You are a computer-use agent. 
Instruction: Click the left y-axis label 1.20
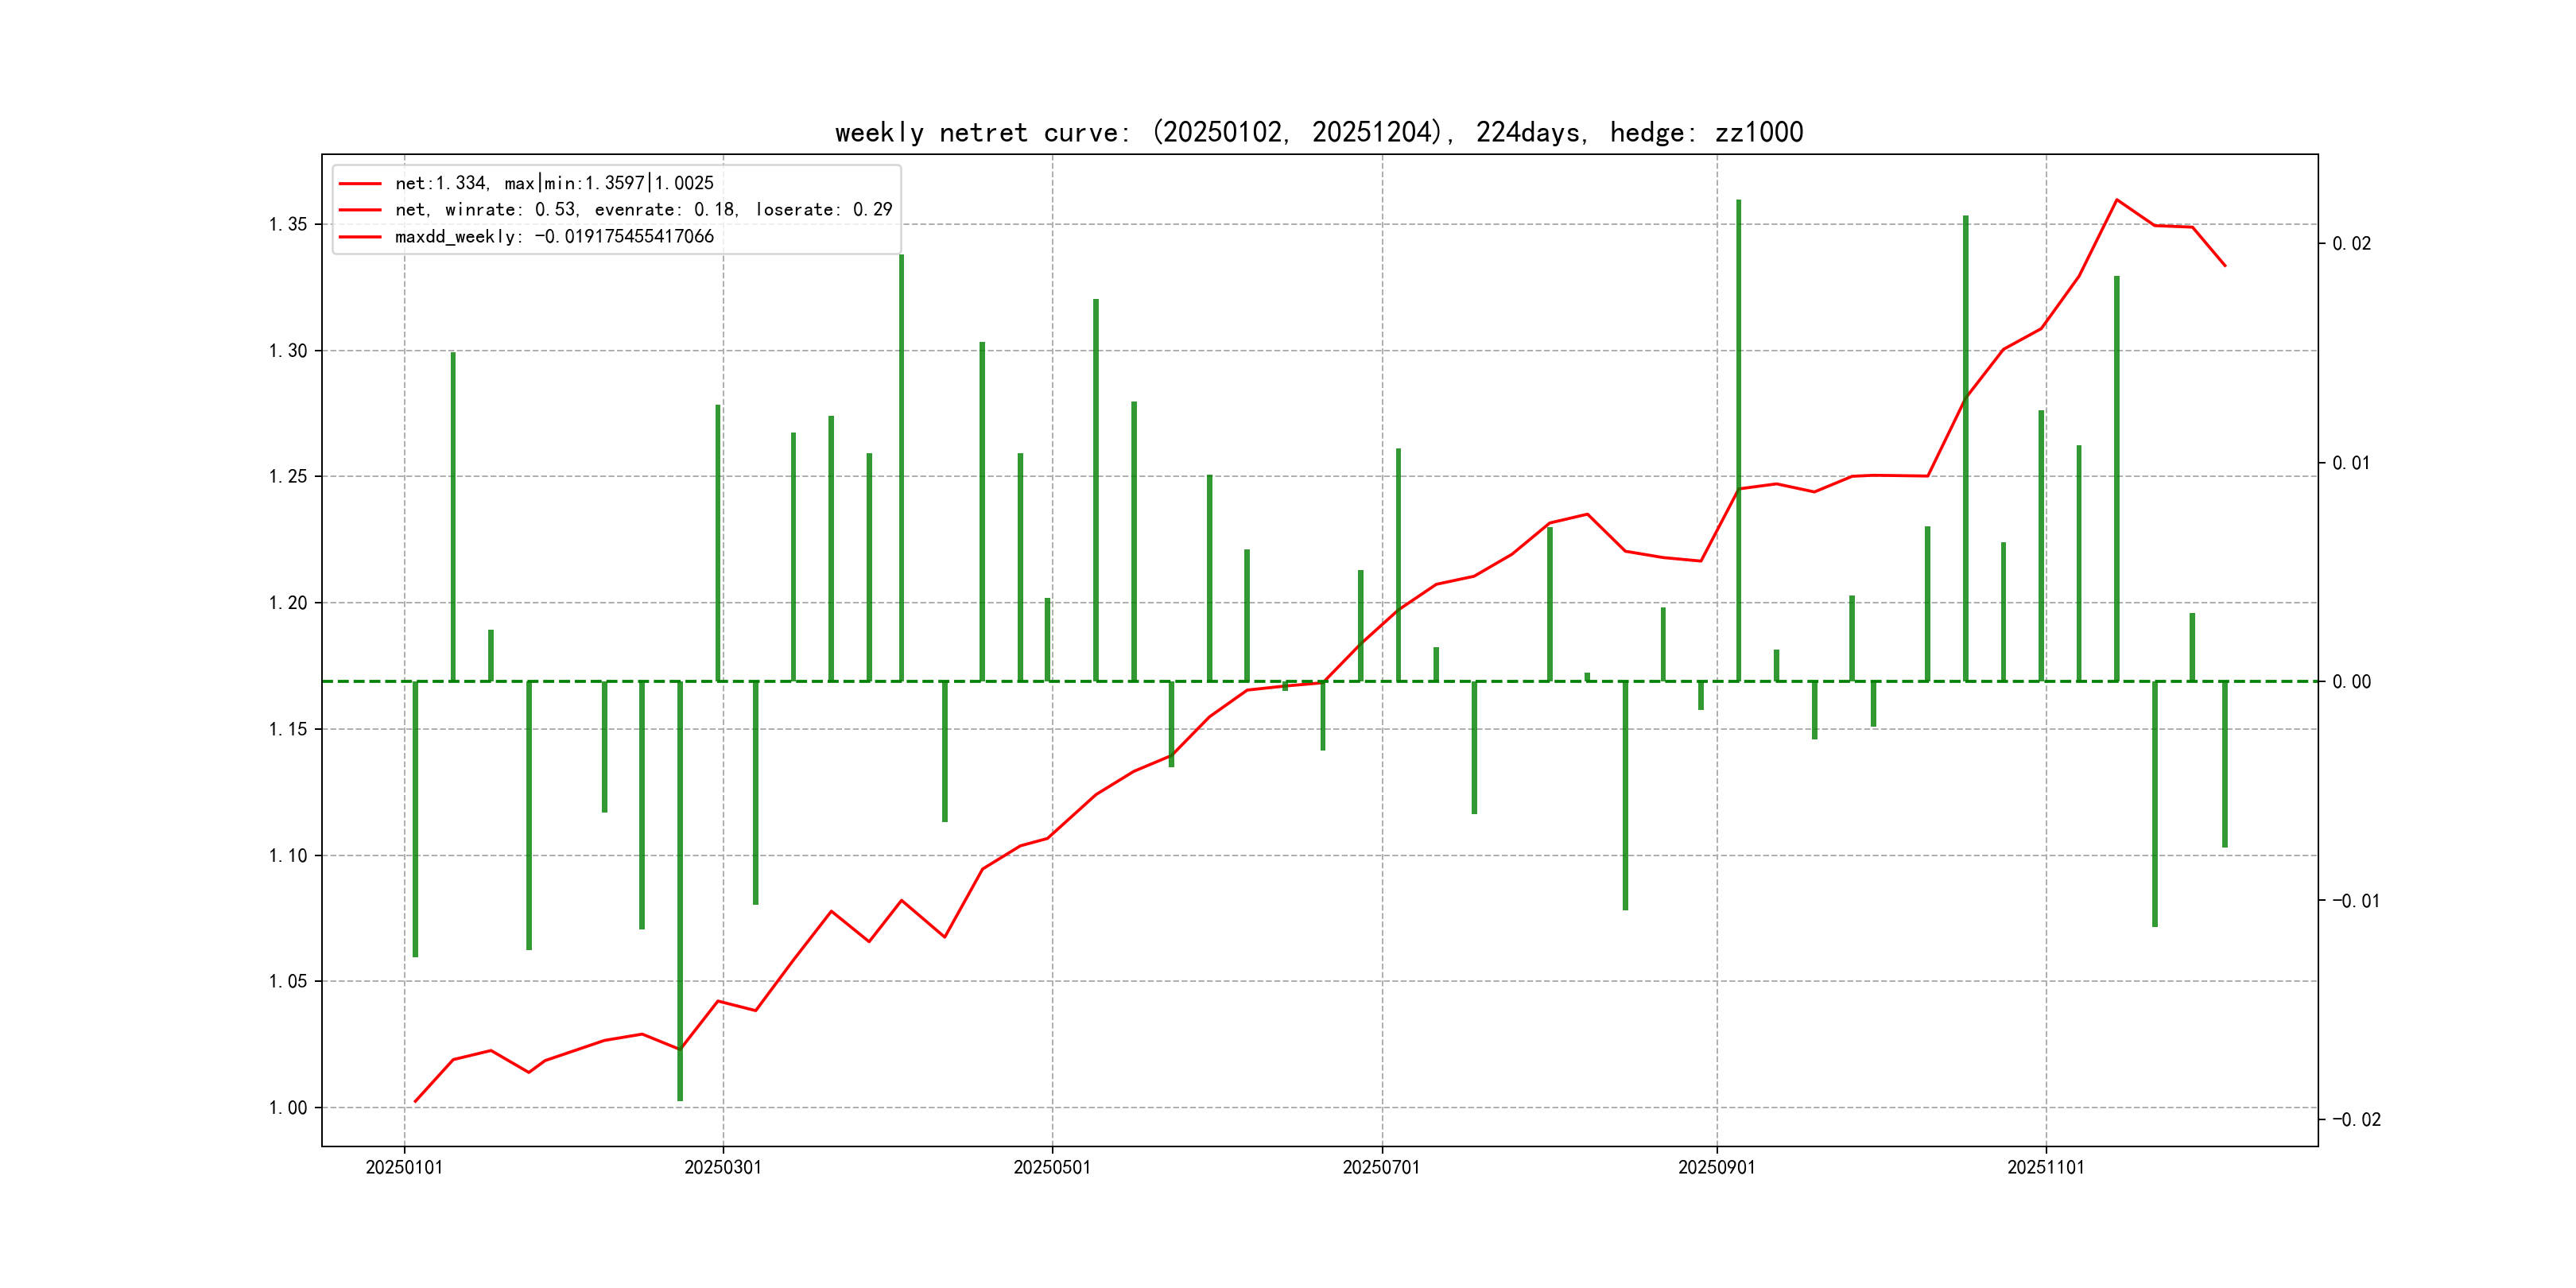(288, 603)
